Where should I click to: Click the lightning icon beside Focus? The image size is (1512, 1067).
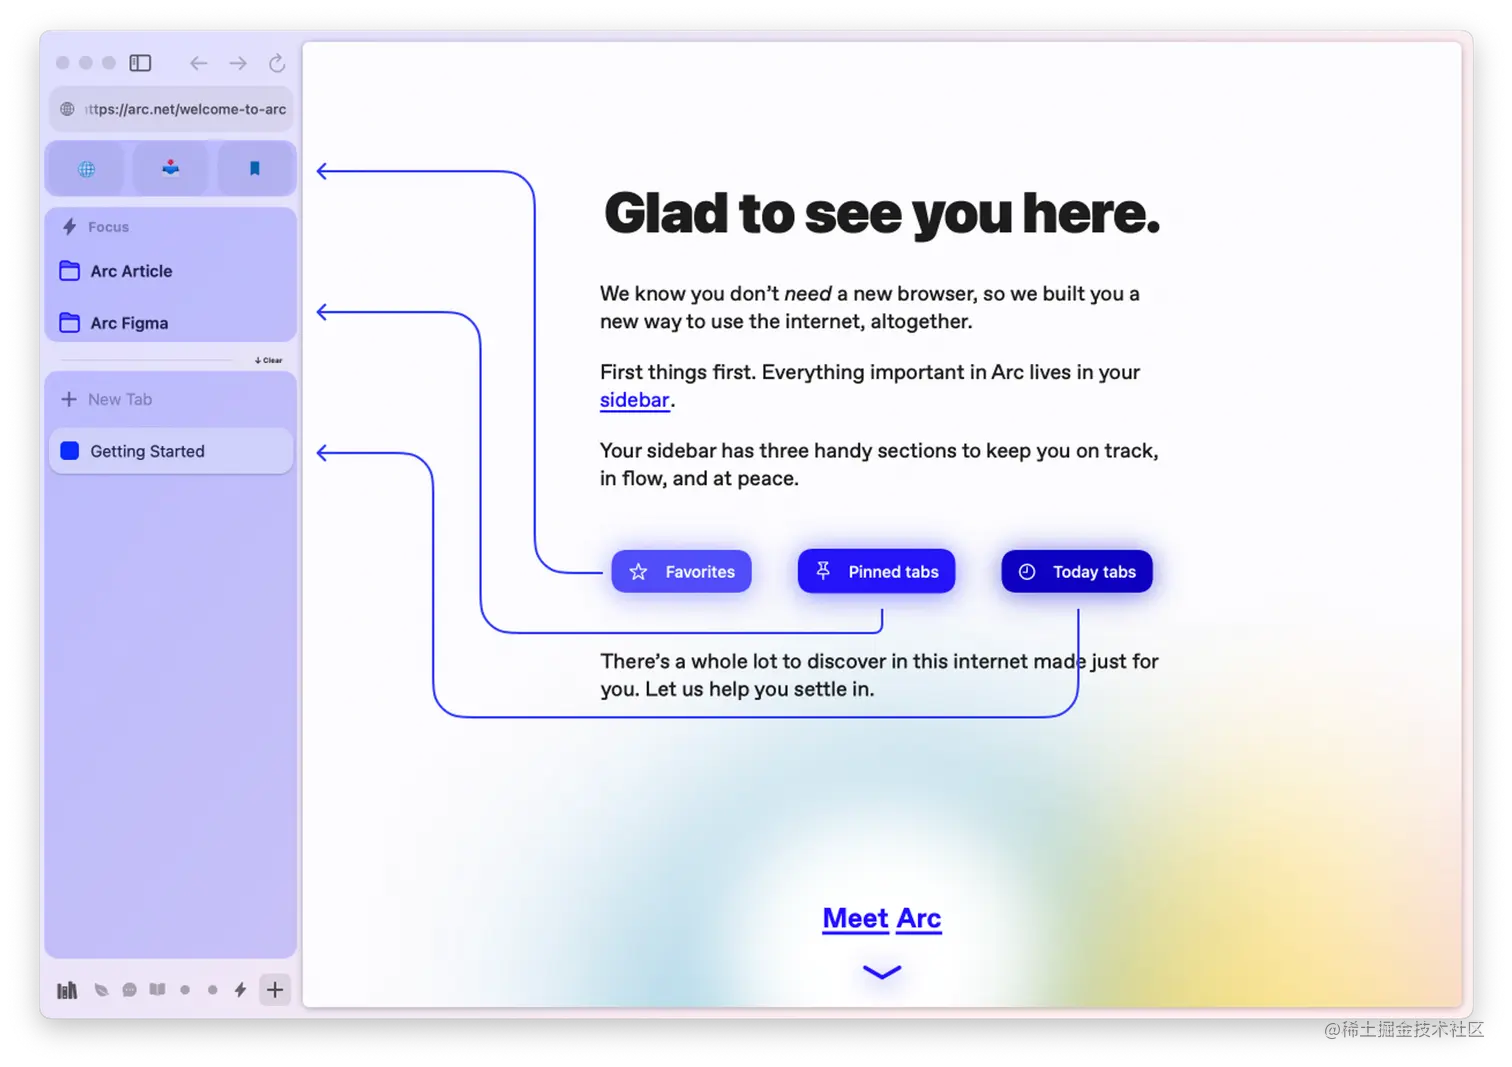pos(69,227)
